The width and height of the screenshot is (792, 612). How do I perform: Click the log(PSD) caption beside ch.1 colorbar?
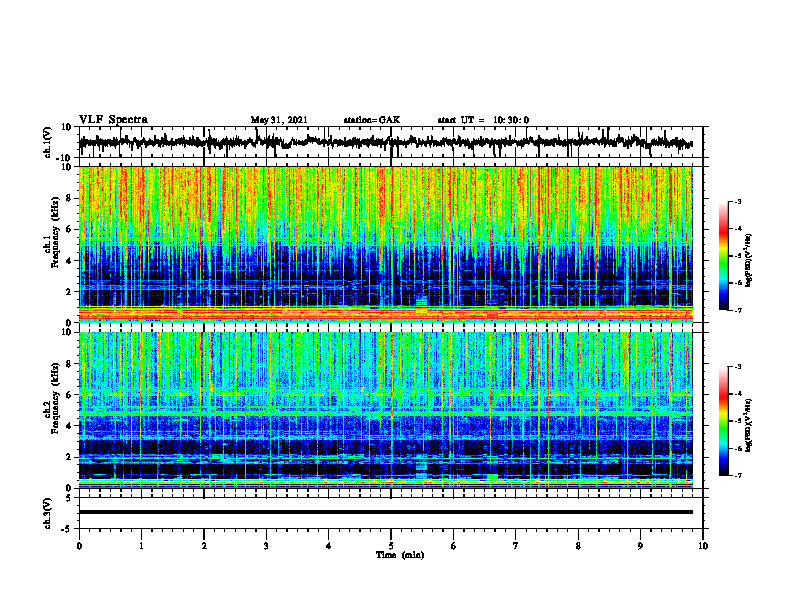(x=749, y=260)
